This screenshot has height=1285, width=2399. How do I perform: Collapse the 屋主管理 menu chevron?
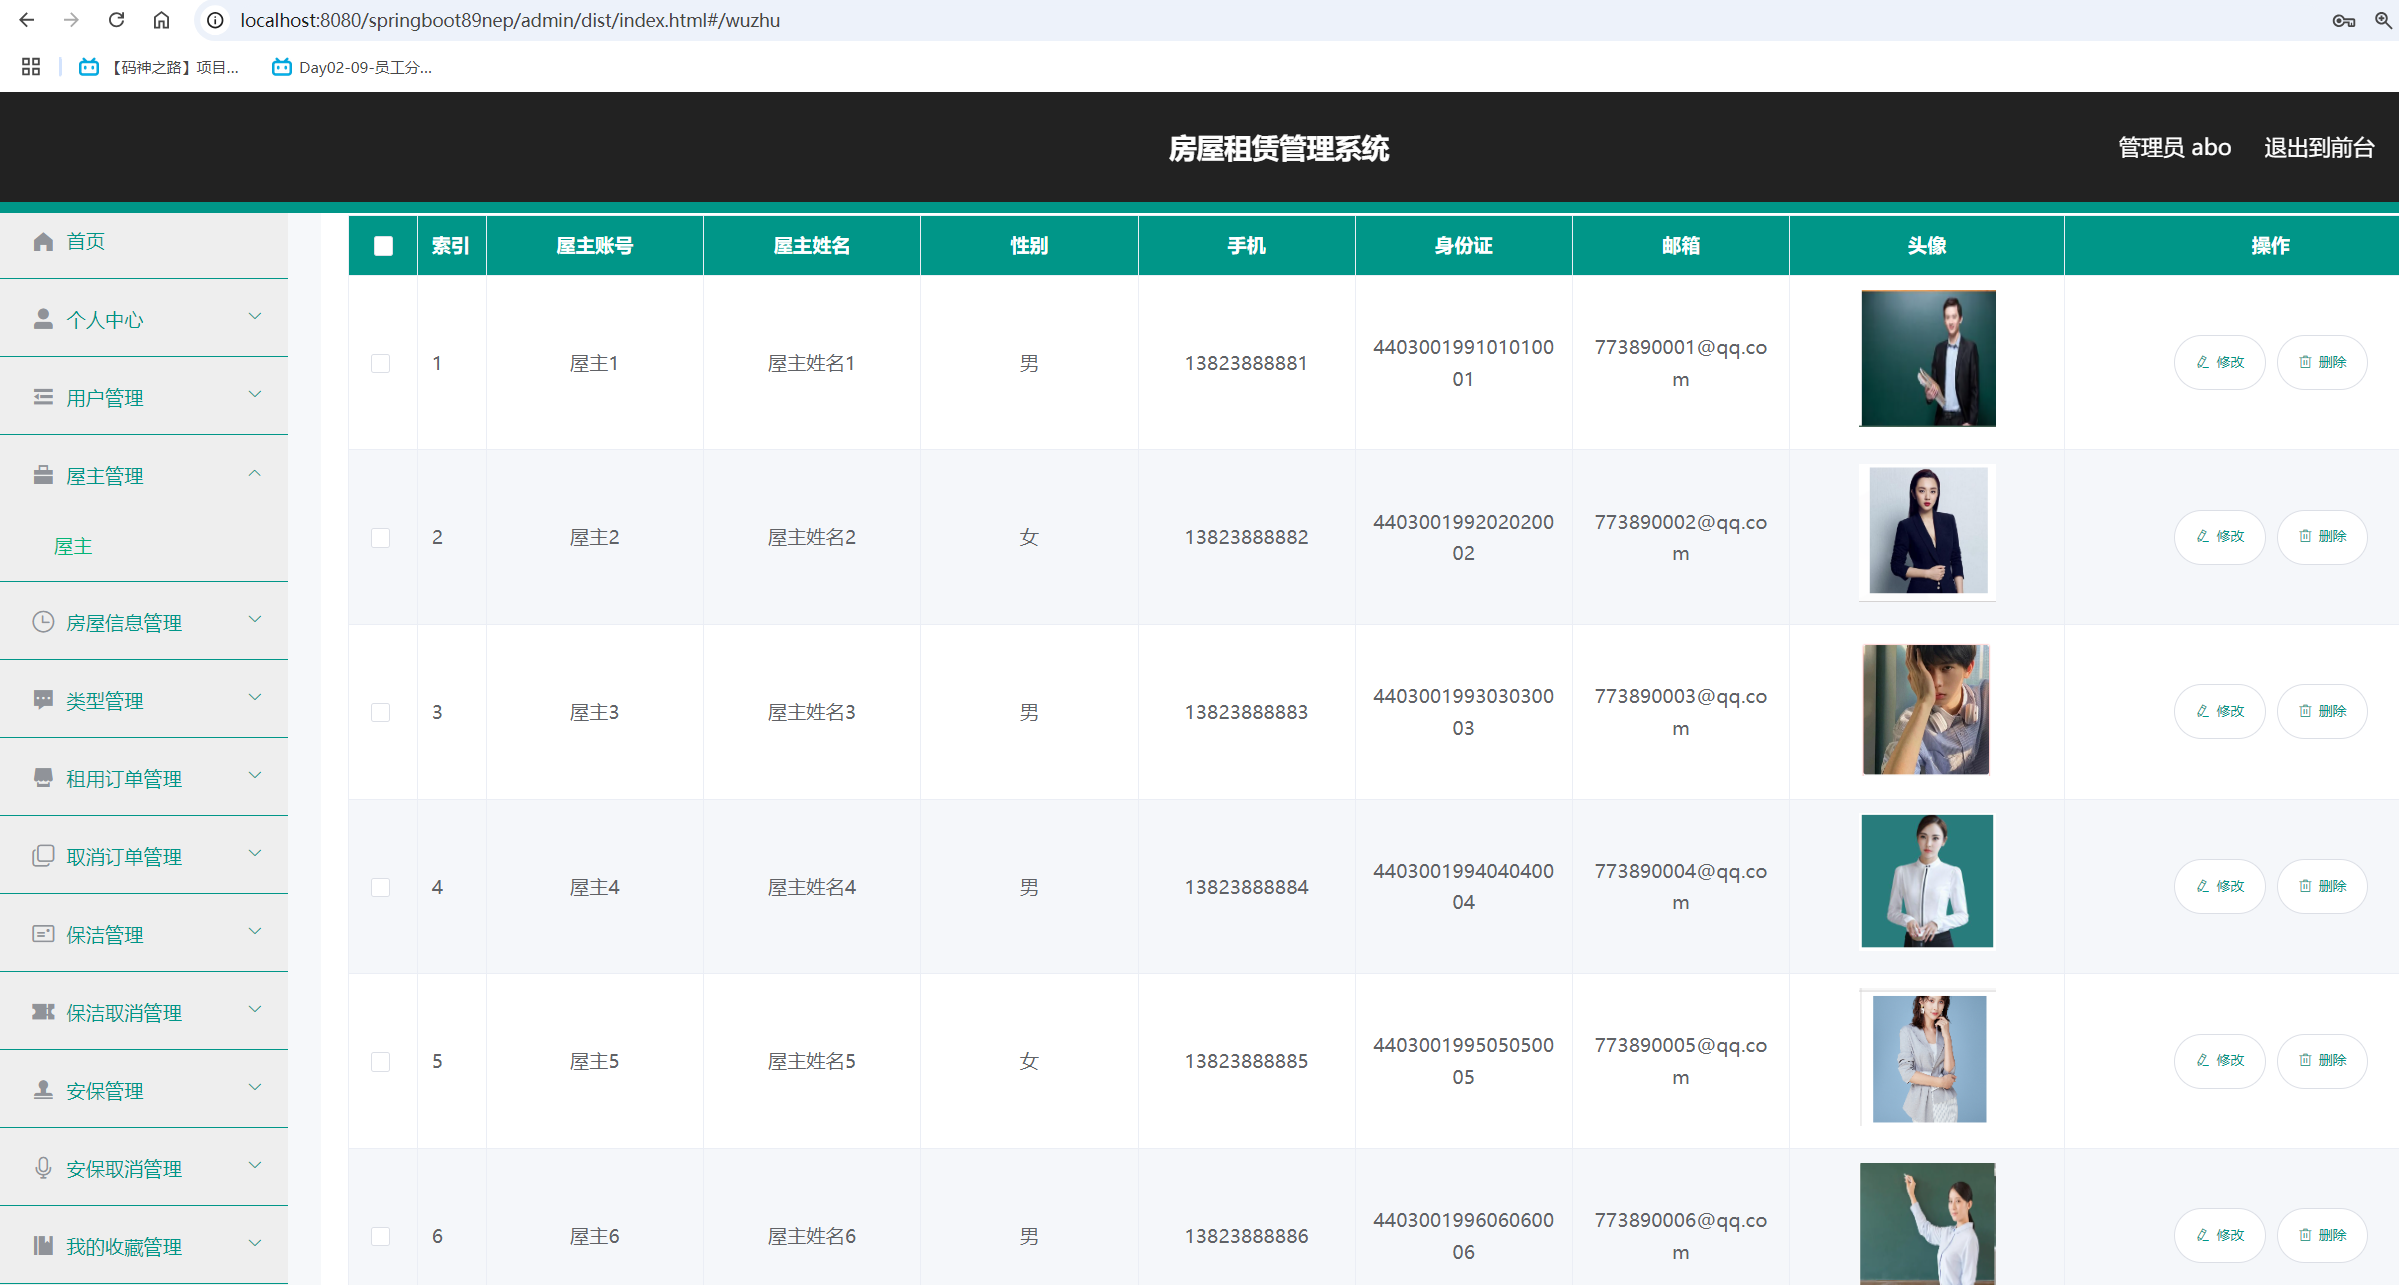tap(255, 473)
